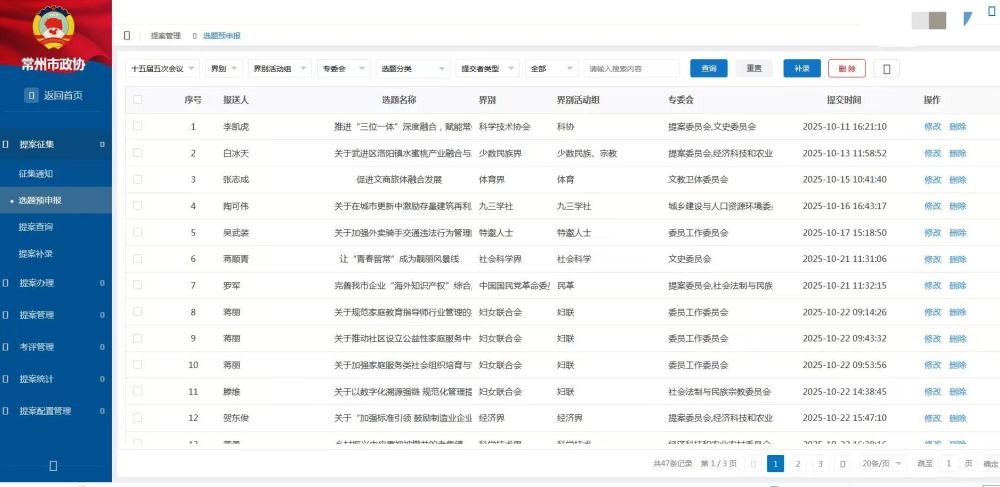
Task: Click the 返回首页 home icon
Action: [31, 96]
